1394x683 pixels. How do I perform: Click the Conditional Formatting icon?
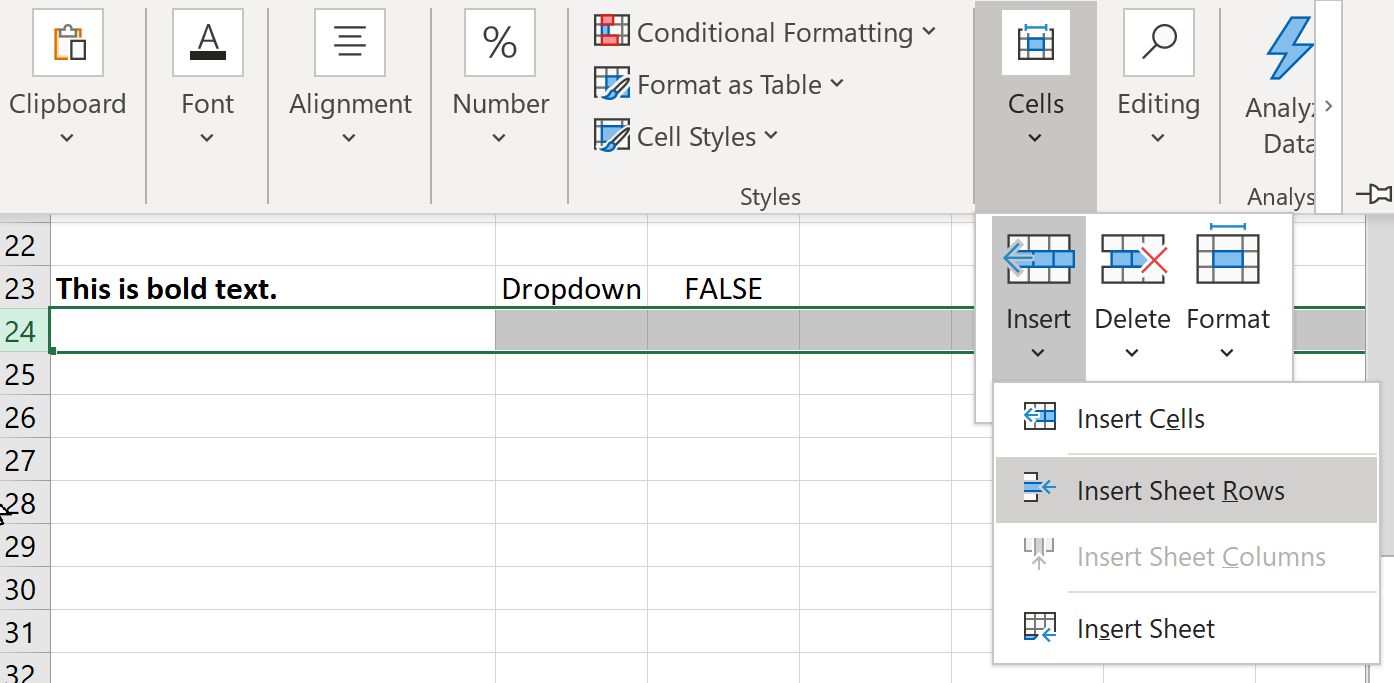pos(611,31)
